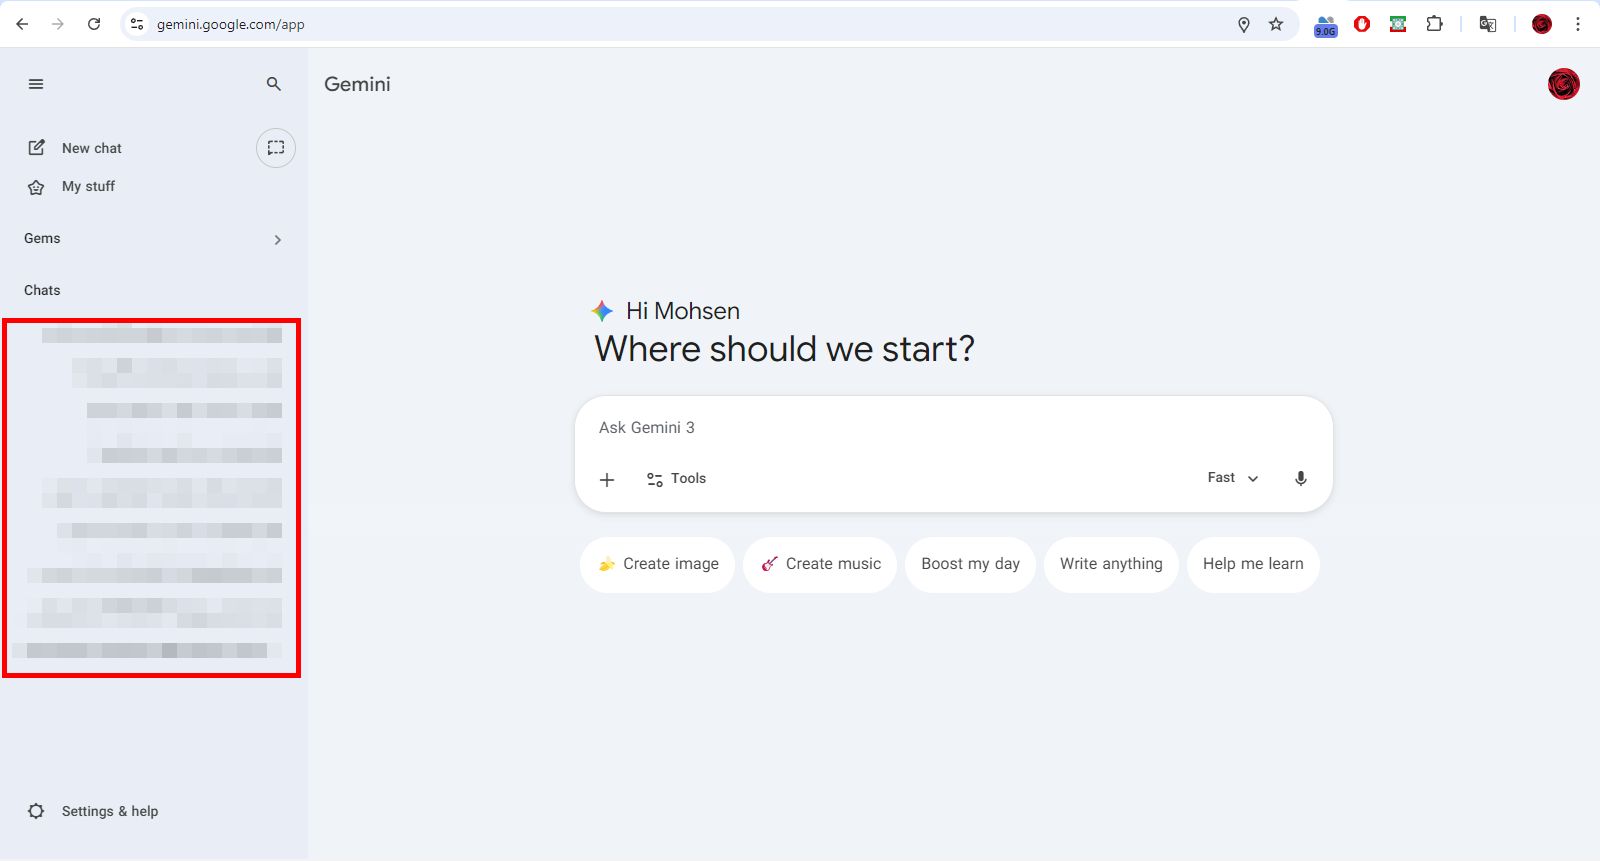Click the Write anything chip
Image resolution: width=1600 pixels, height=861 pixels.
(x=1111, y=564)
